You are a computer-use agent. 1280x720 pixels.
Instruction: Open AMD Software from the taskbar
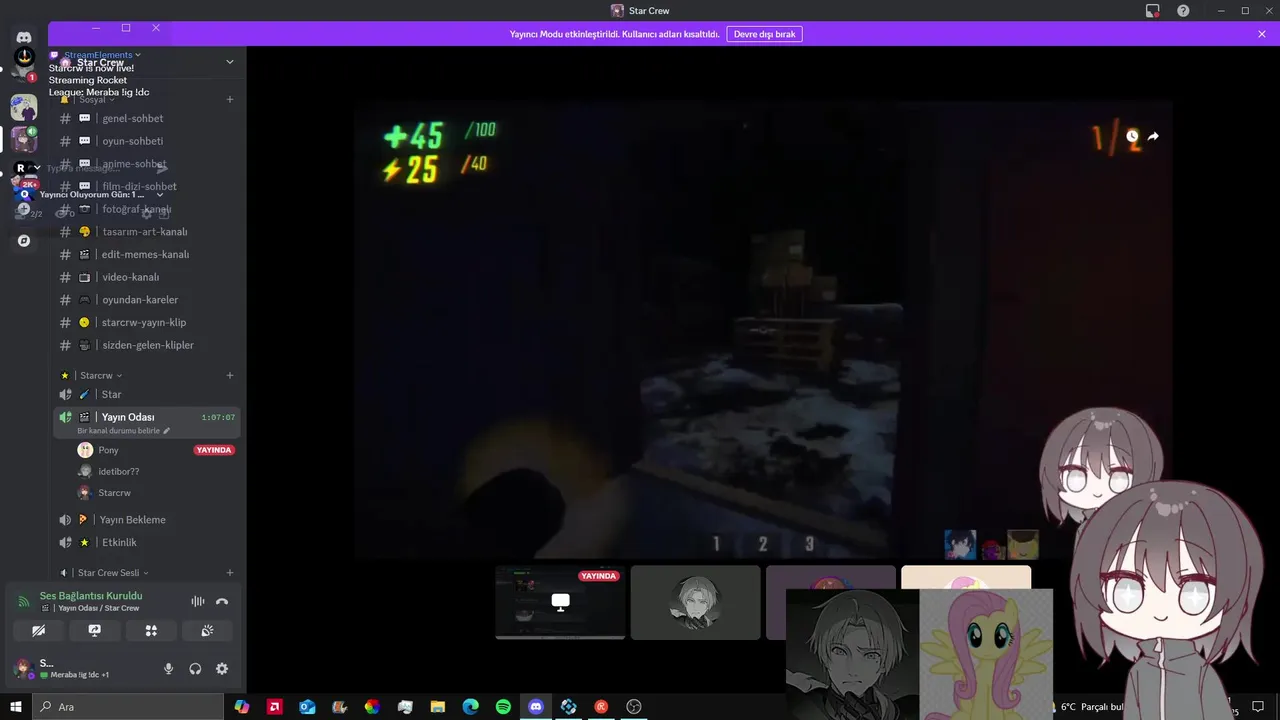274,707
